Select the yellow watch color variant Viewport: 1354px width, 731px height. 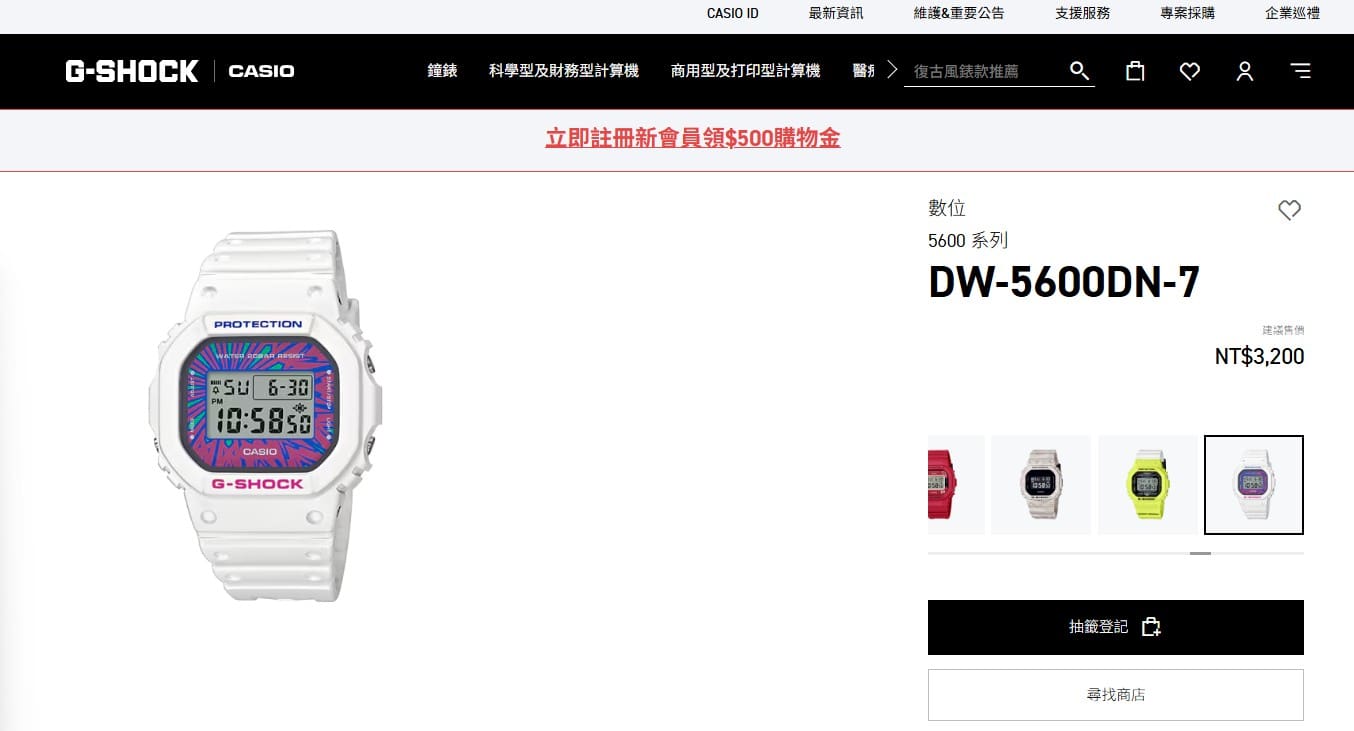click(1147, 485)
